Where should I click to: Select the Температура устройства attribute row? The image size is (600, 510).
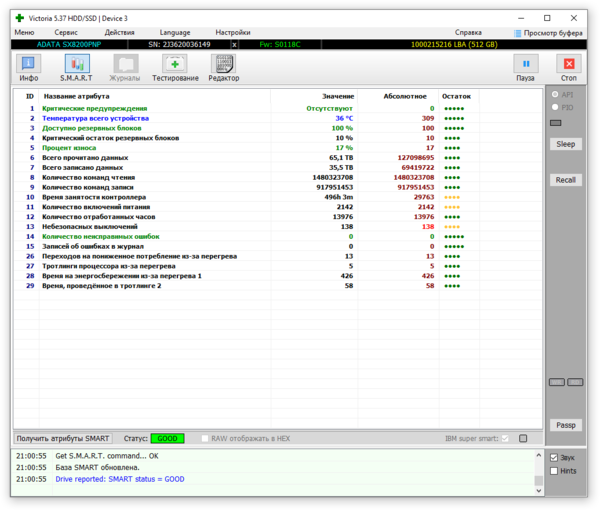pos(94,118)
